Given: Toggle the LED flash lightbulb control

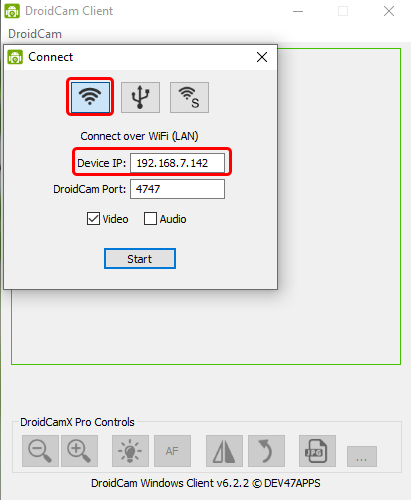Looking at the screenshot, I should (130, 451).
